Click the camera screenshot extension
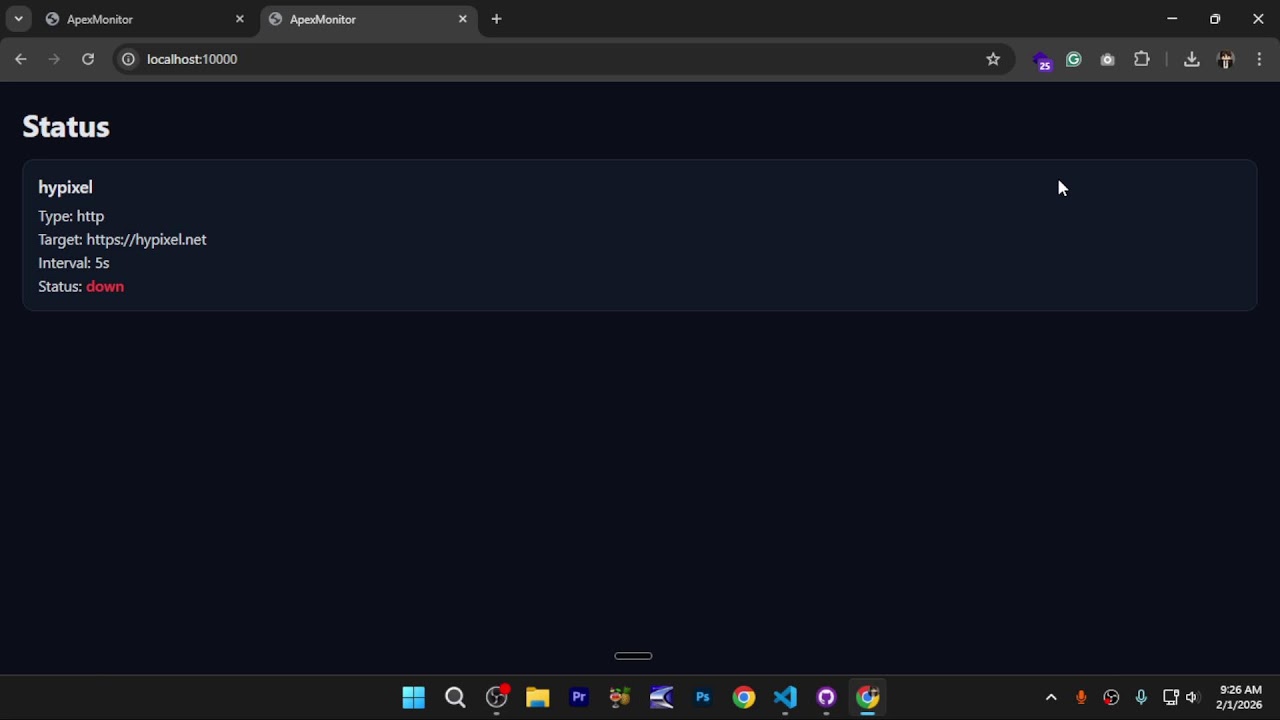Image resolution: width=1280 pixels, height=720 pixels. [x=1107, y=59]
